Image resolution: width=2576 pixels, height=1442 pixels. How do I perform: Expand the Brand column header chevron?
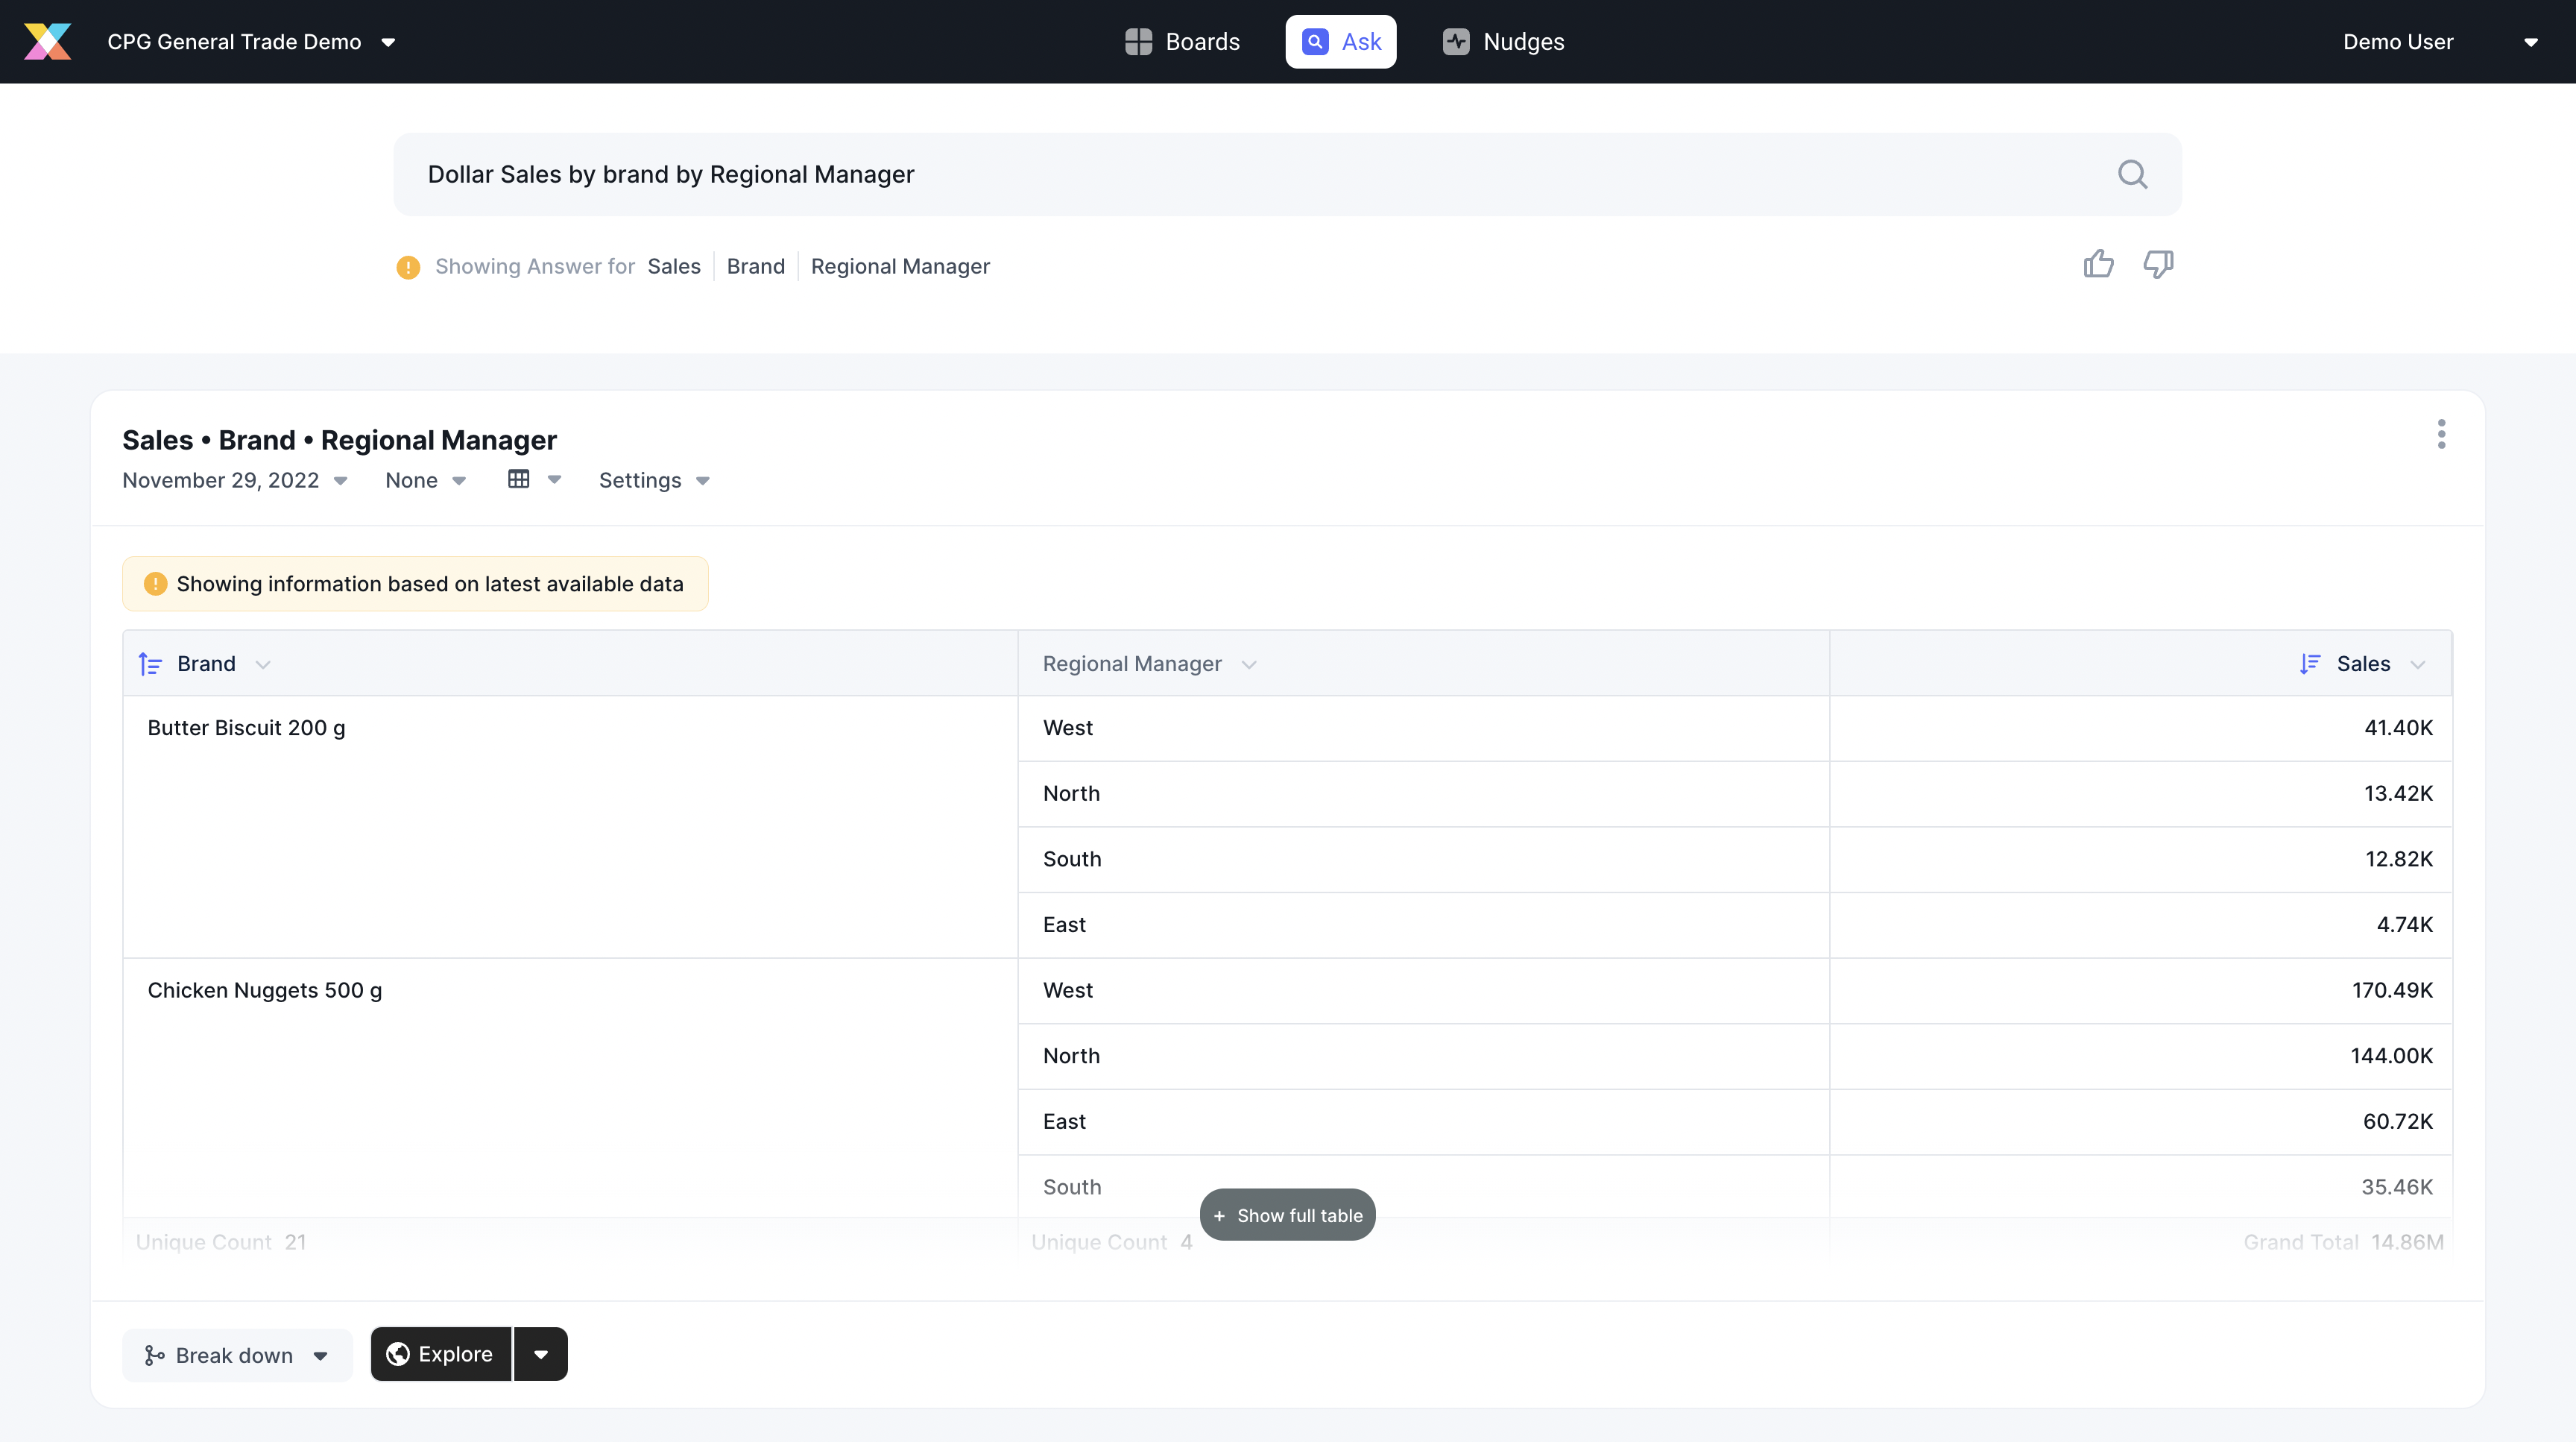point(263,665)
